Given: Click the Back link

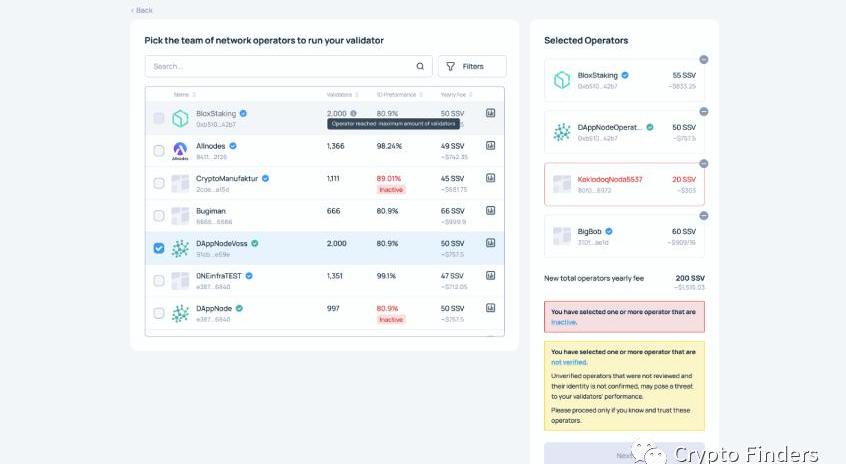Looking at the screenshot, I should tap(142, 10).
